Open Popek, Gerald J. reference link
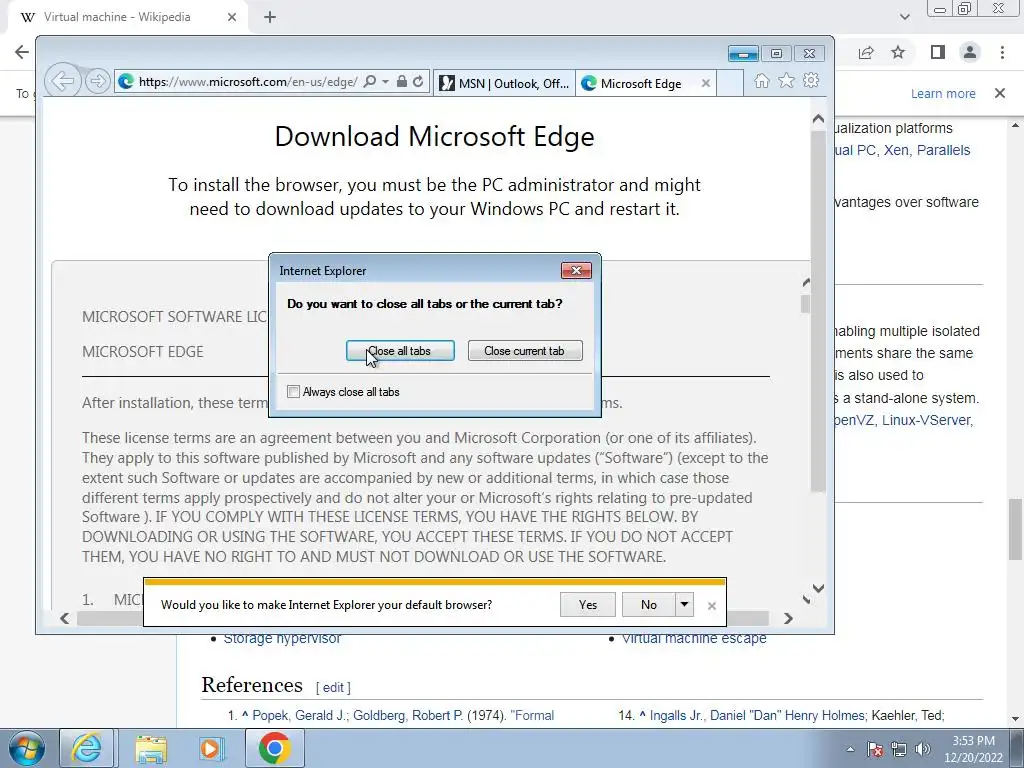 click(x=299, y=715)
